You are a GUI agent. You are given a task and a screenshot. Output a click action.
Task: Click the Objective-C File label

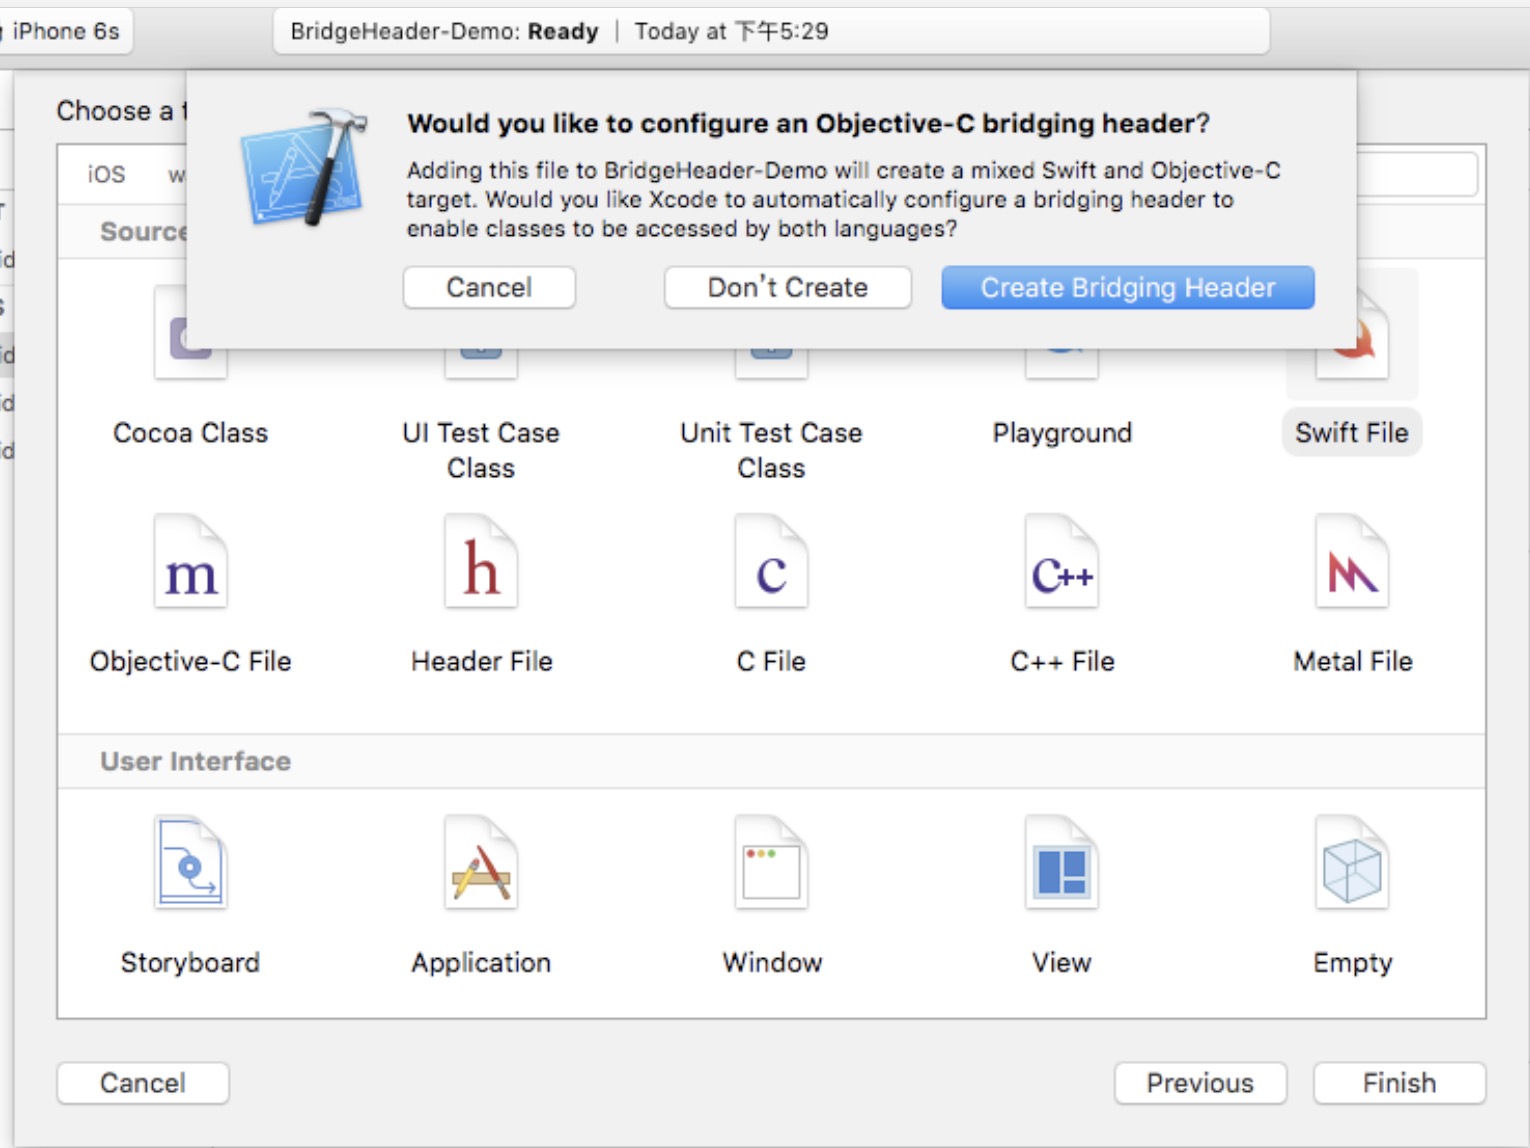(191, 661)
